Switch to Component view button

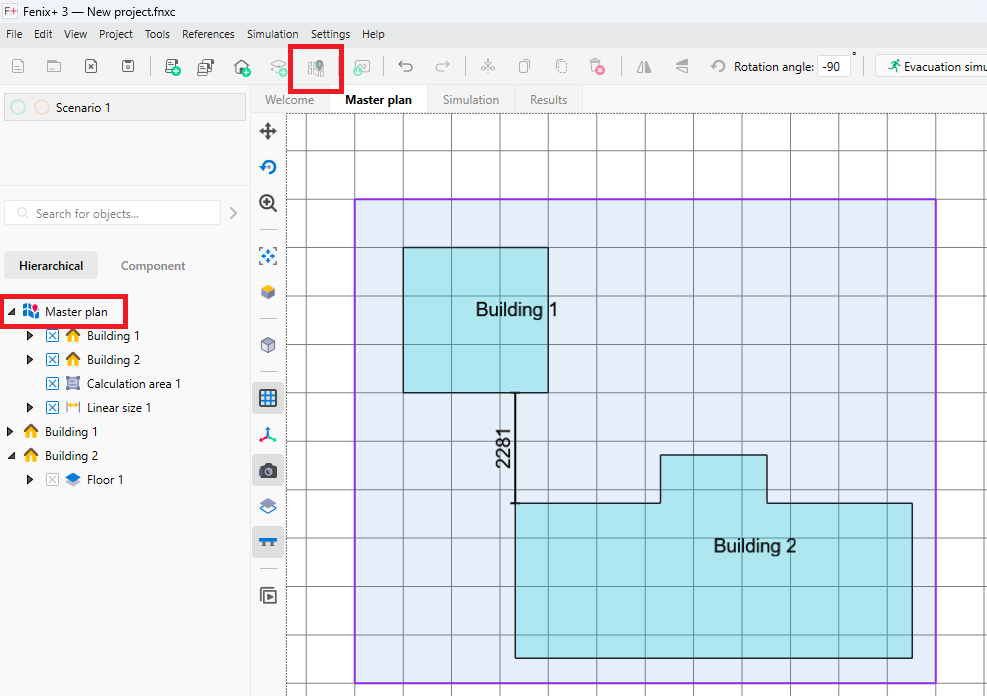pyautogui.click(x=153, y=266)
